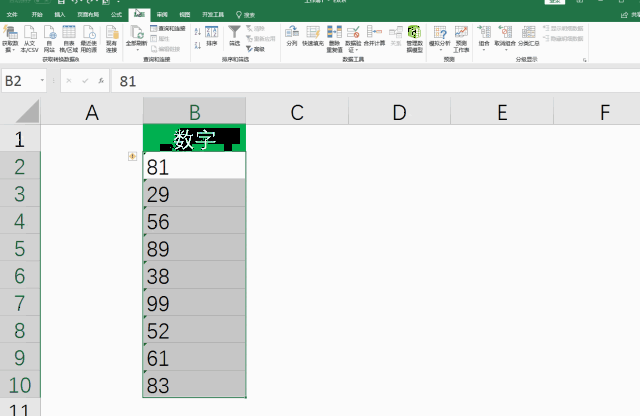Toggle the 筛选 (Filter) funnel icon
This screenshot has height=416, width=640.
coord(234,33)
